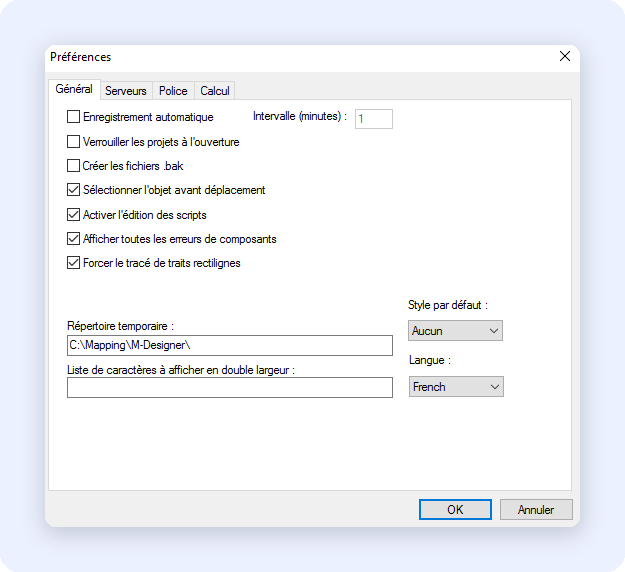Click the Intervalle (minutes) label
This screenshot has height=572, width=625.
[x=300, y=116]
